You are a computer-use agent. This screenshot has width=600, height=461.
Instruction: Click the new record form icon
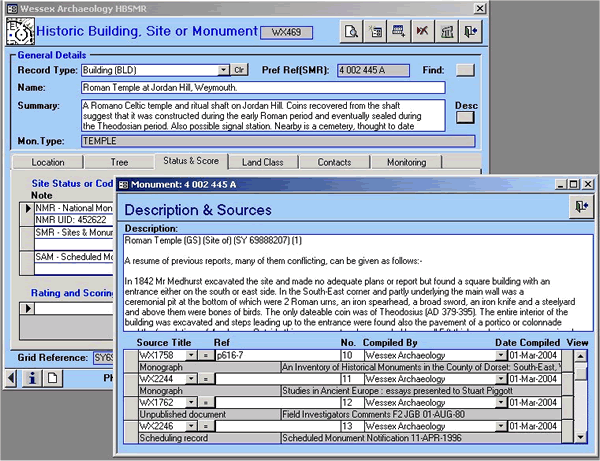pos(377,33)
